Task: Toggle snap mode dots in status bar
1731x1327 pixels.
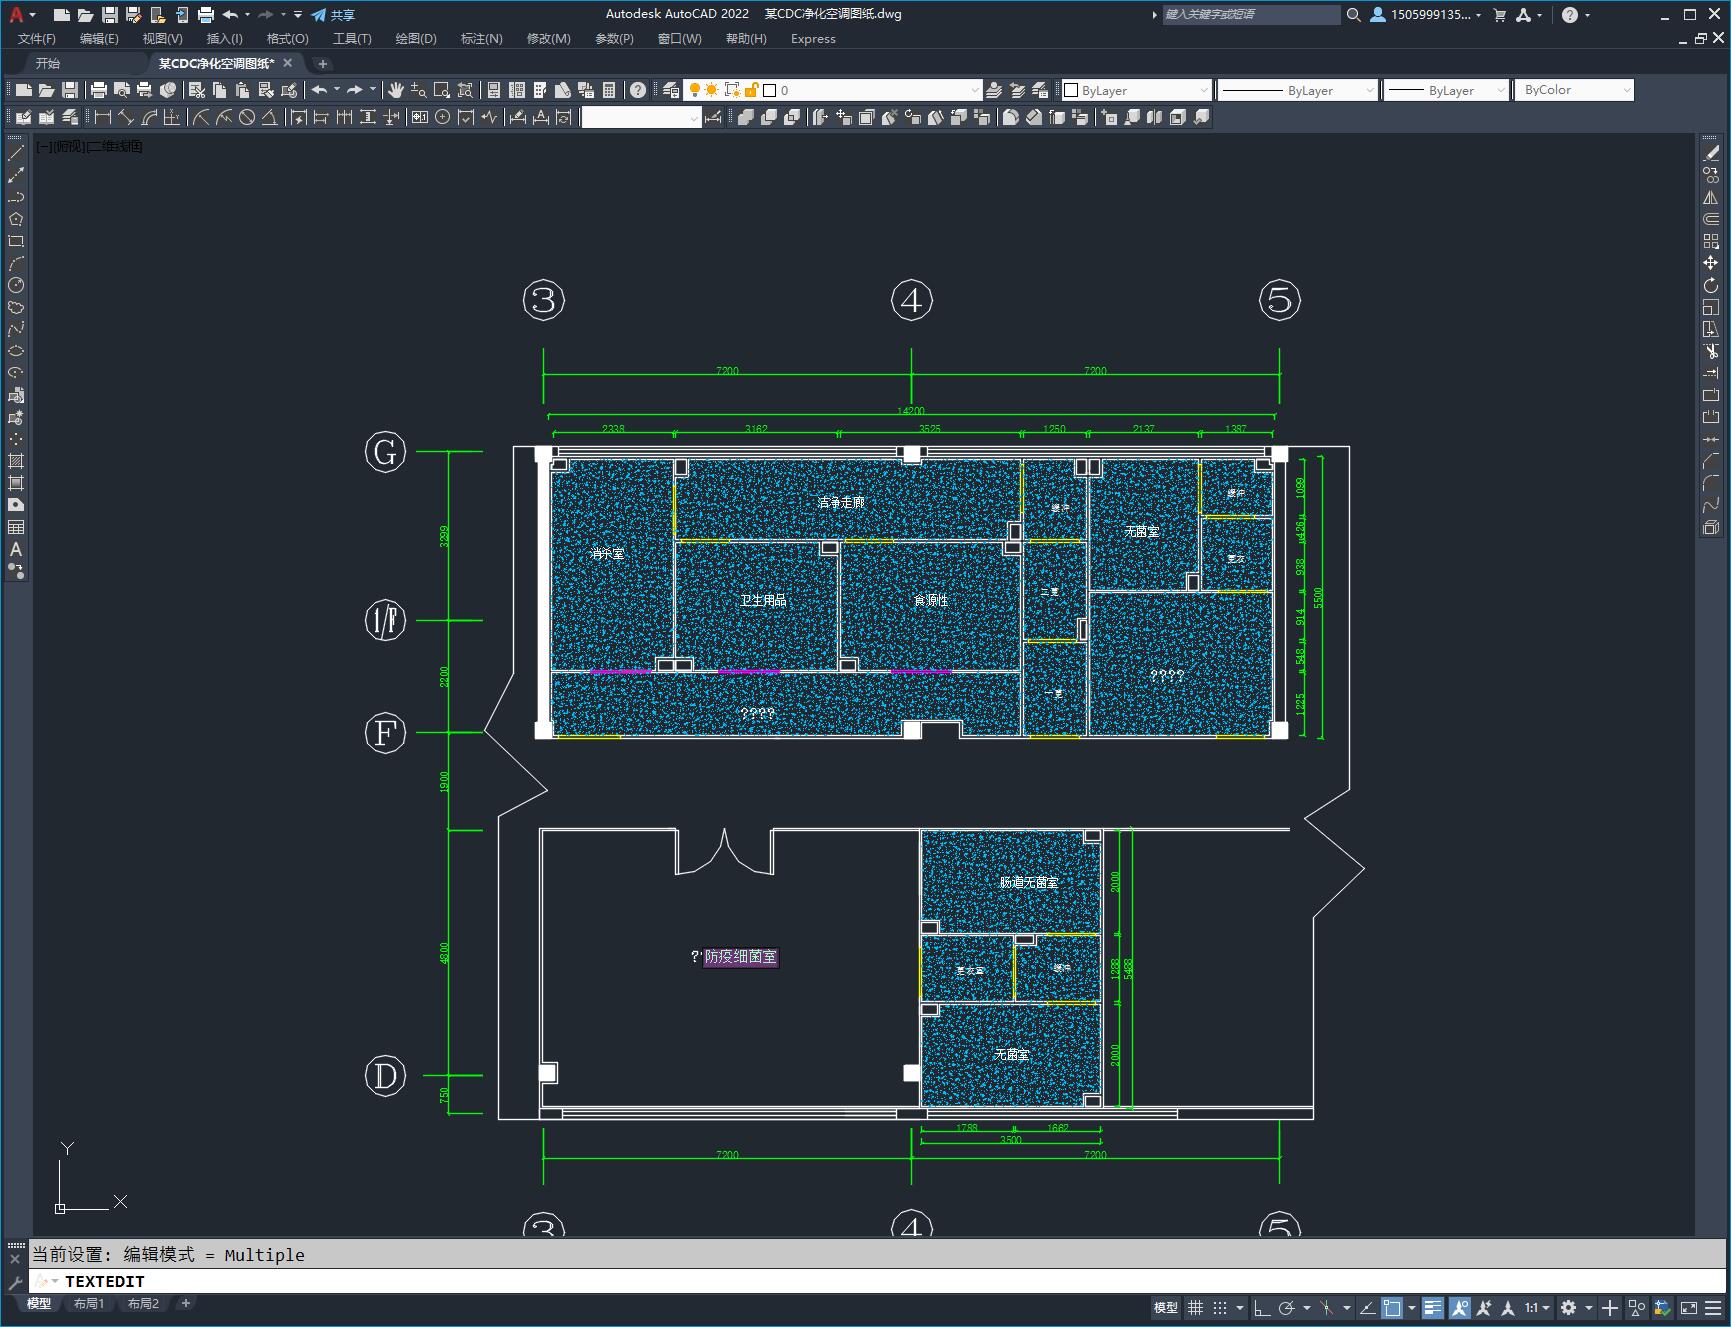Action: (x=1220, y=1307)
